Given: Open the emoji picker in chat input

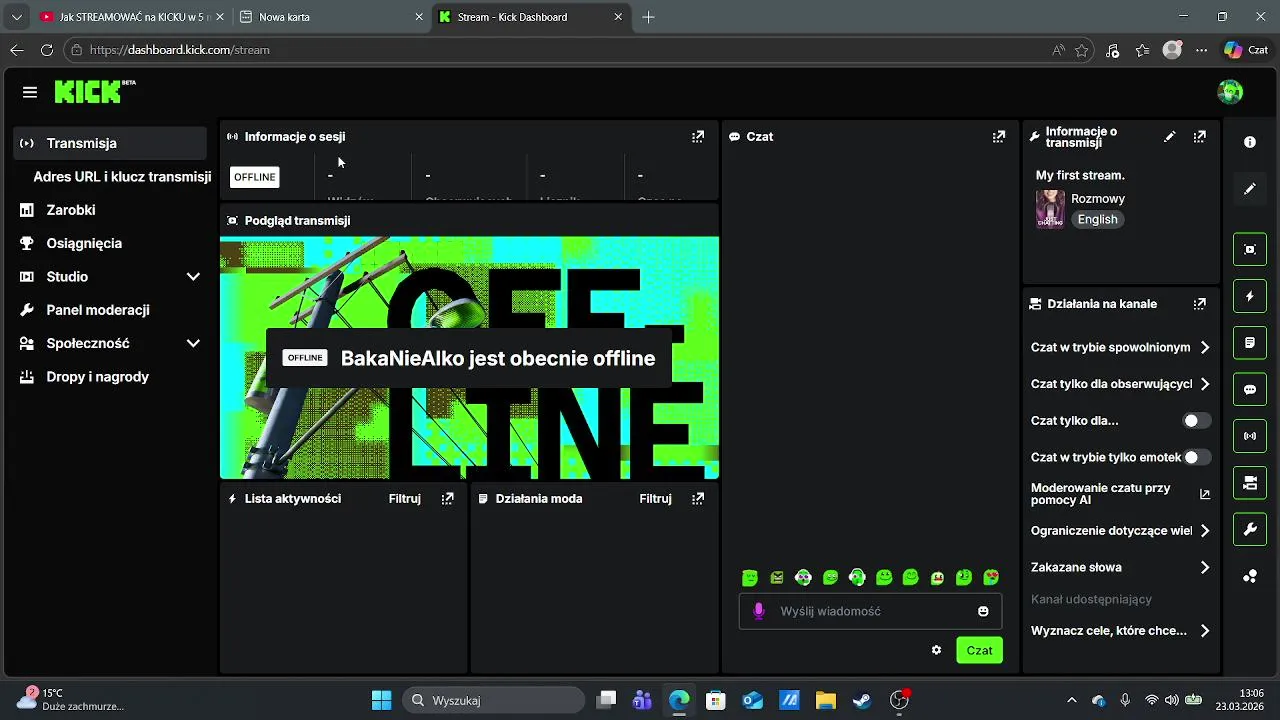Looking at the screenshot, I should (983, 611).
